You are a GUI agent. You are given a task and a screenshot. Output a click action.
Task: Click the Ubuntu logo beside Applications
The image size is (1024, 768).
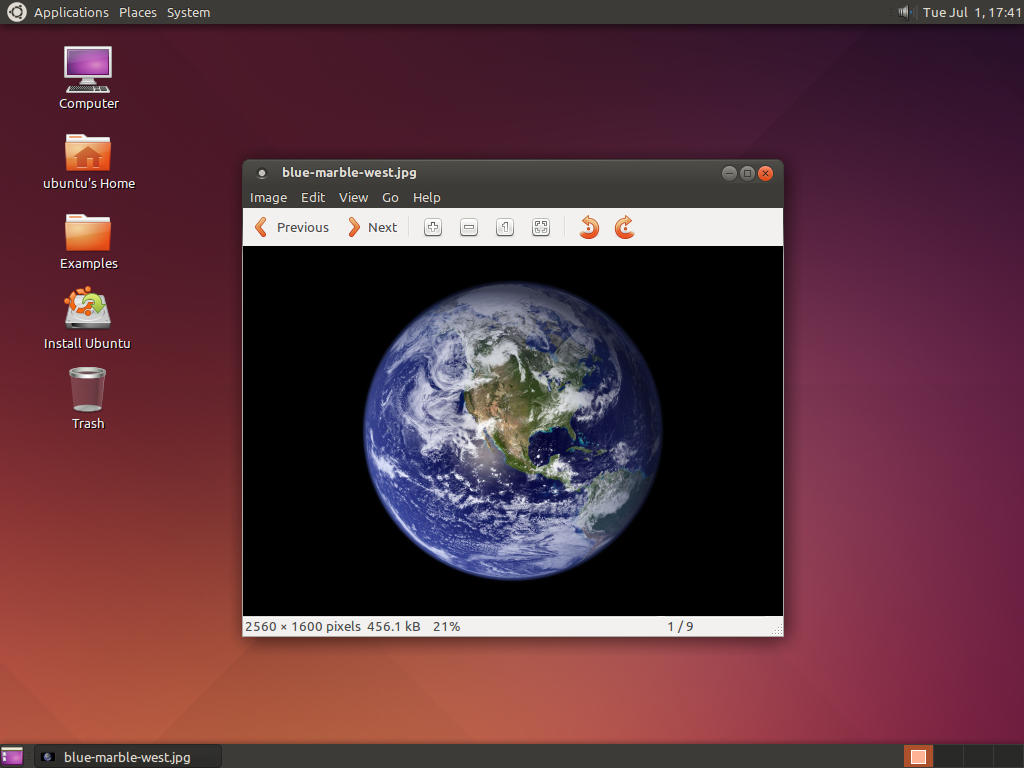(x=15, y=12)
